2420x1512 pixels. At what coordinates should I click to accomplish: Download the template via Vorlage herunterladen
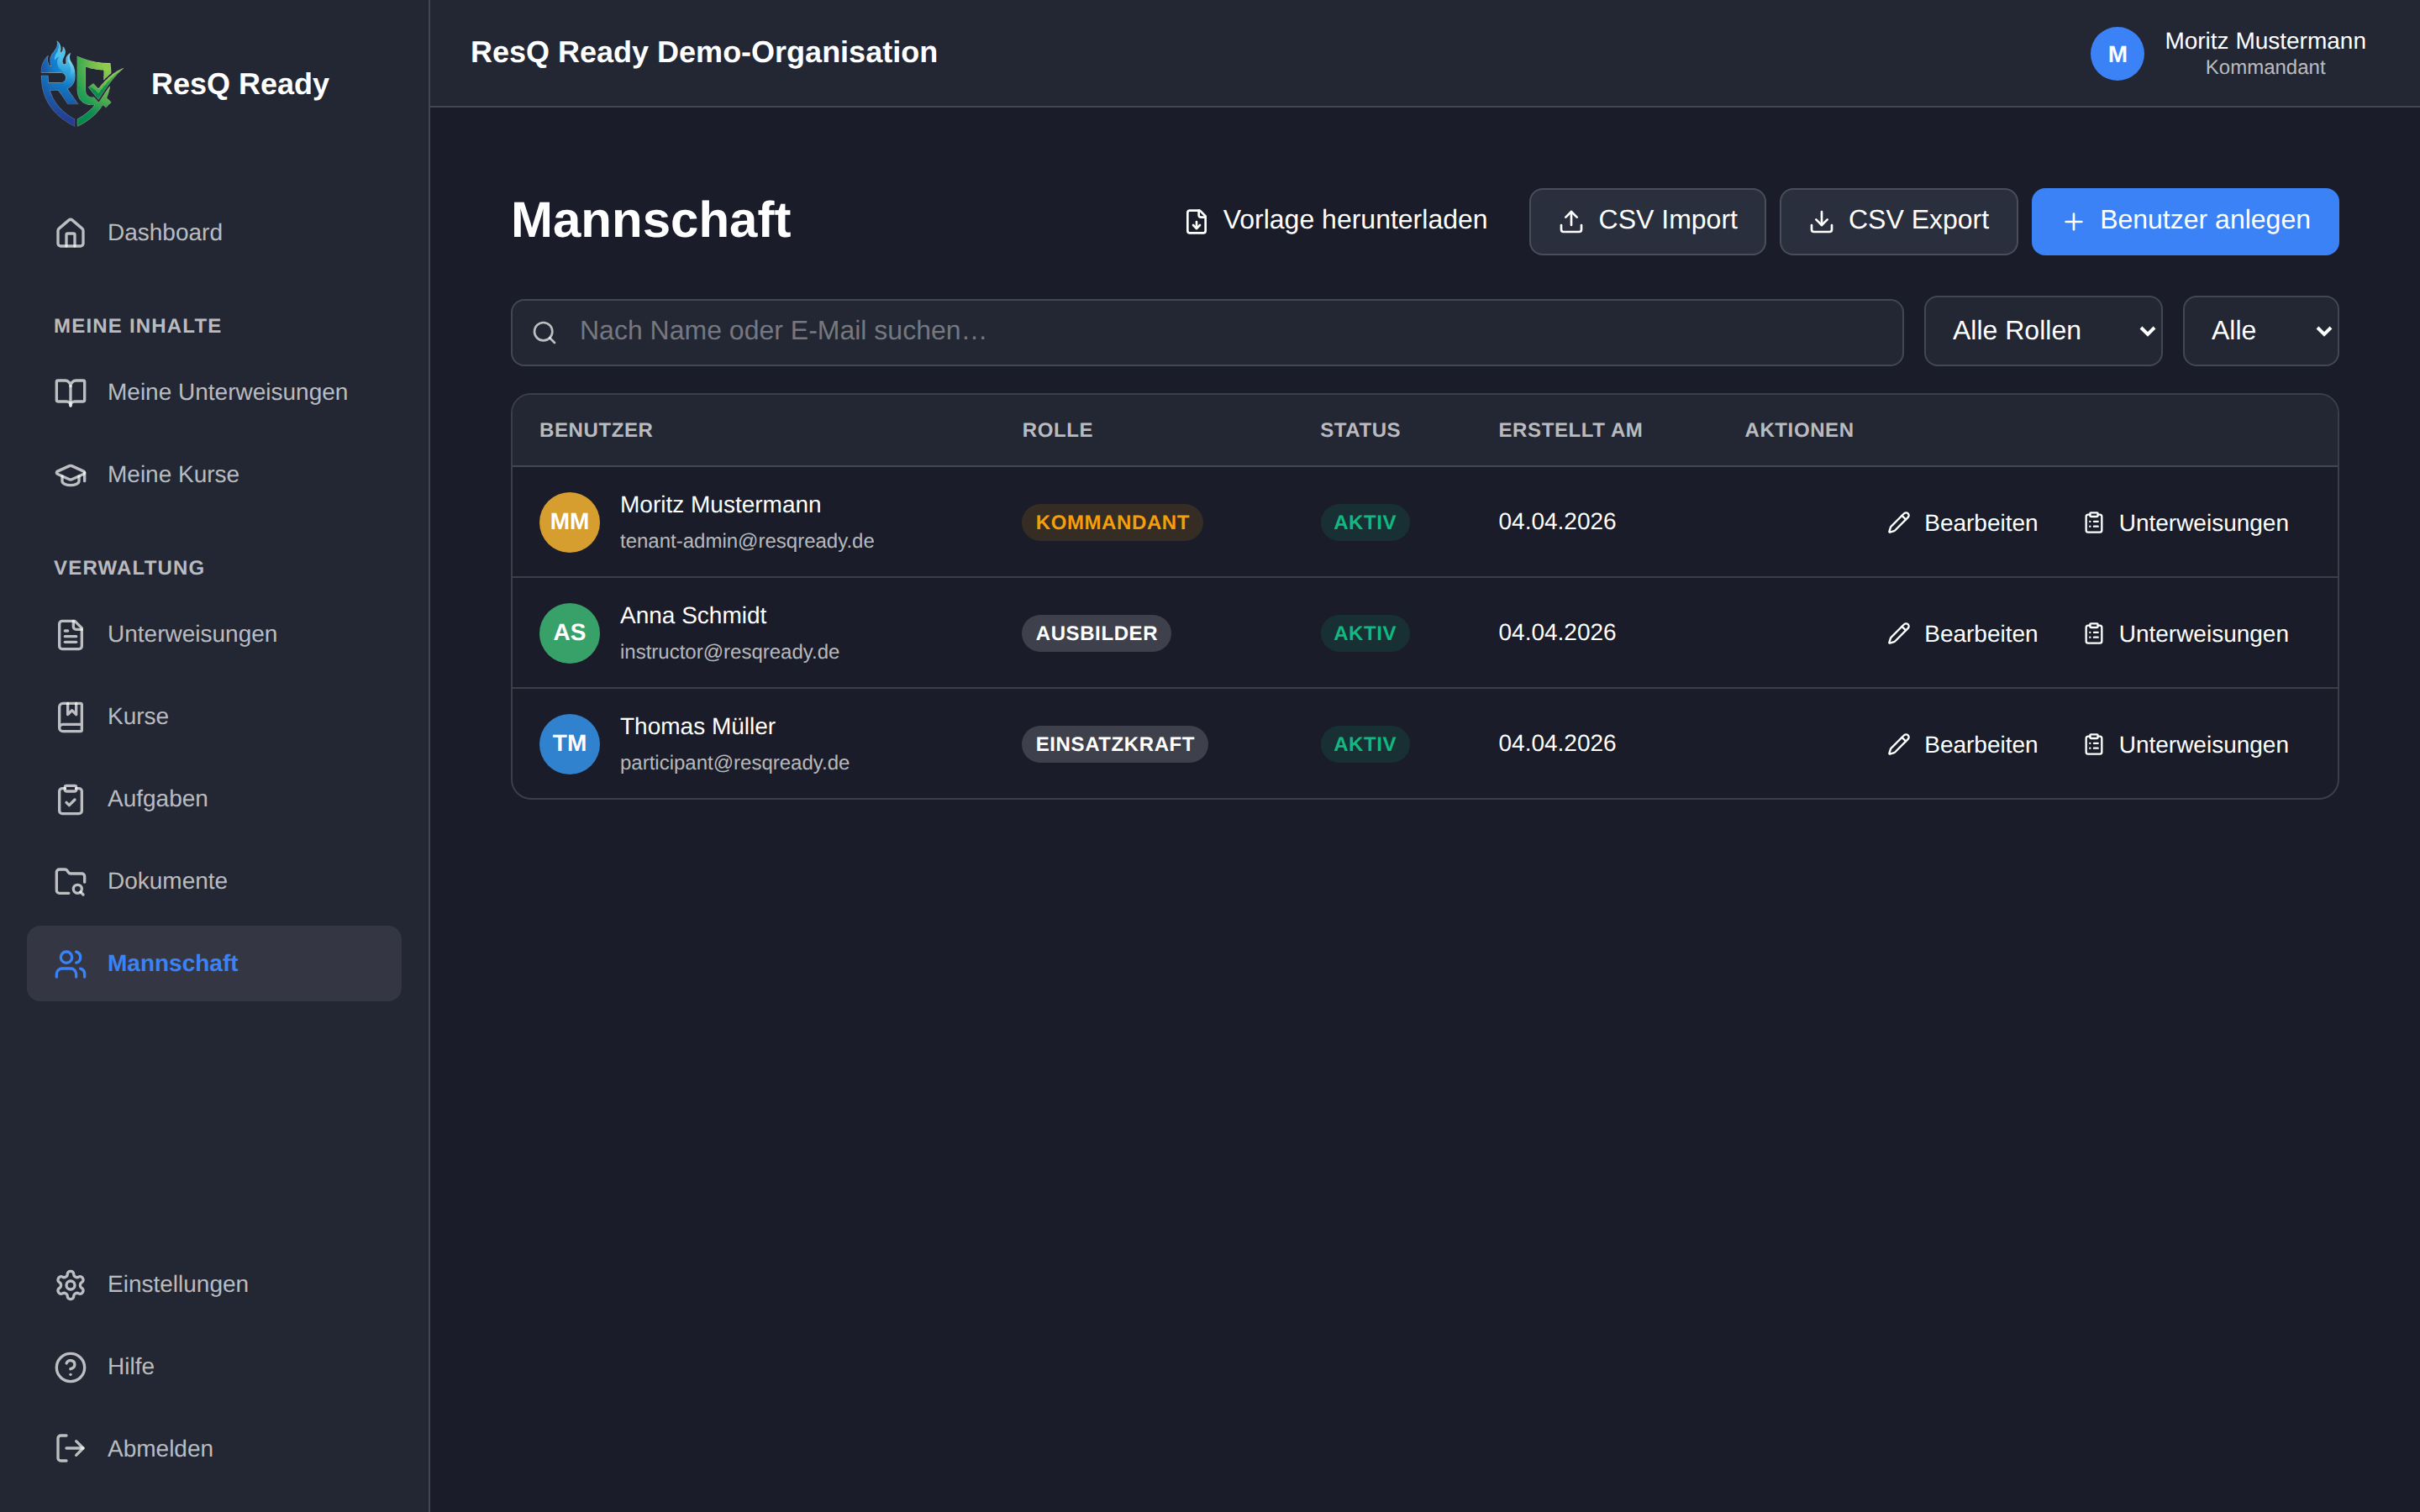1334,220
